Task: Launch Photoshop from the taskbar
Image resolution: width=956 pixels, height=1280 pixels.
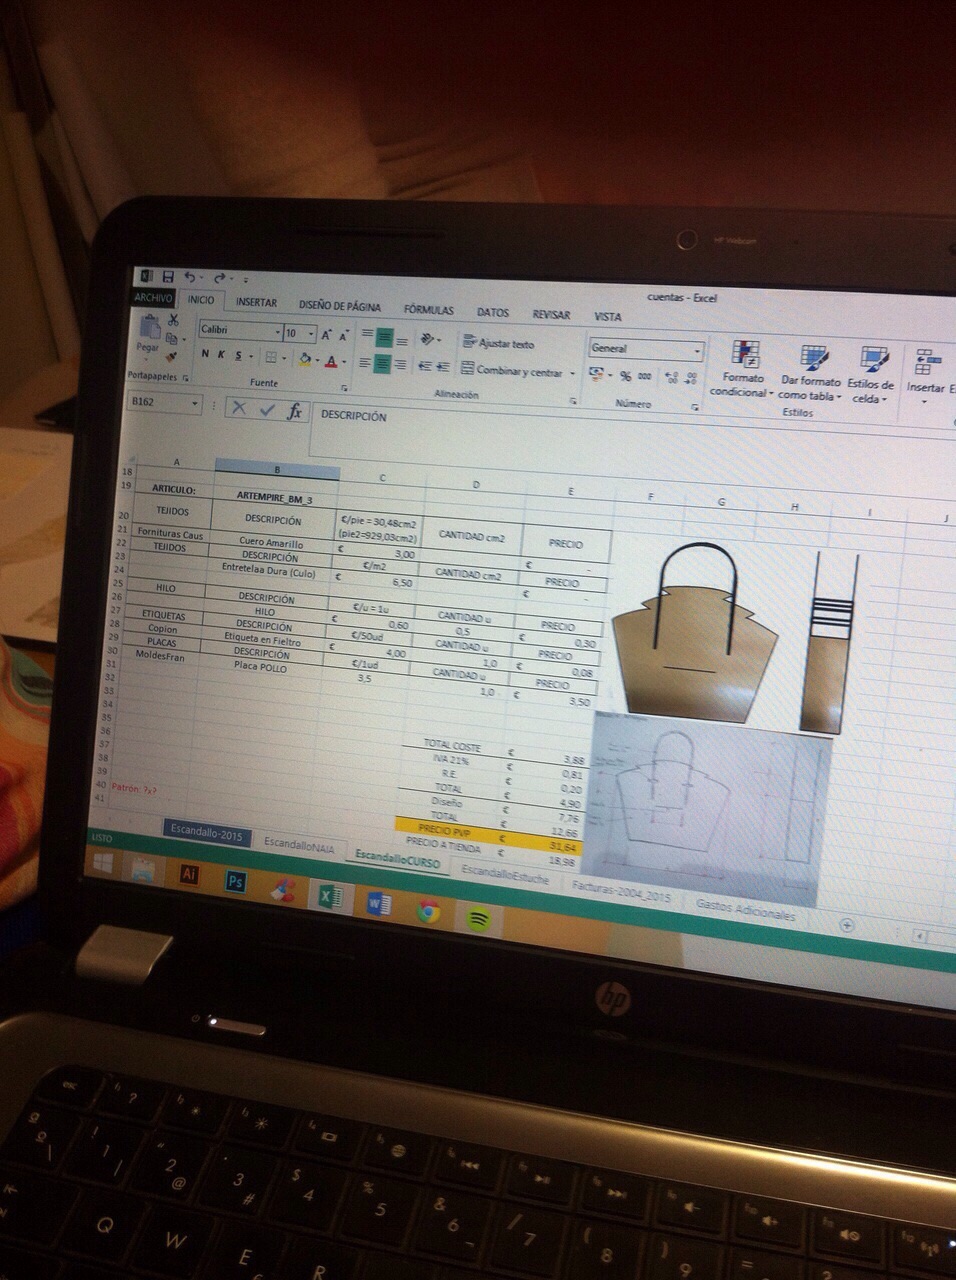Action: pos(236,881)
